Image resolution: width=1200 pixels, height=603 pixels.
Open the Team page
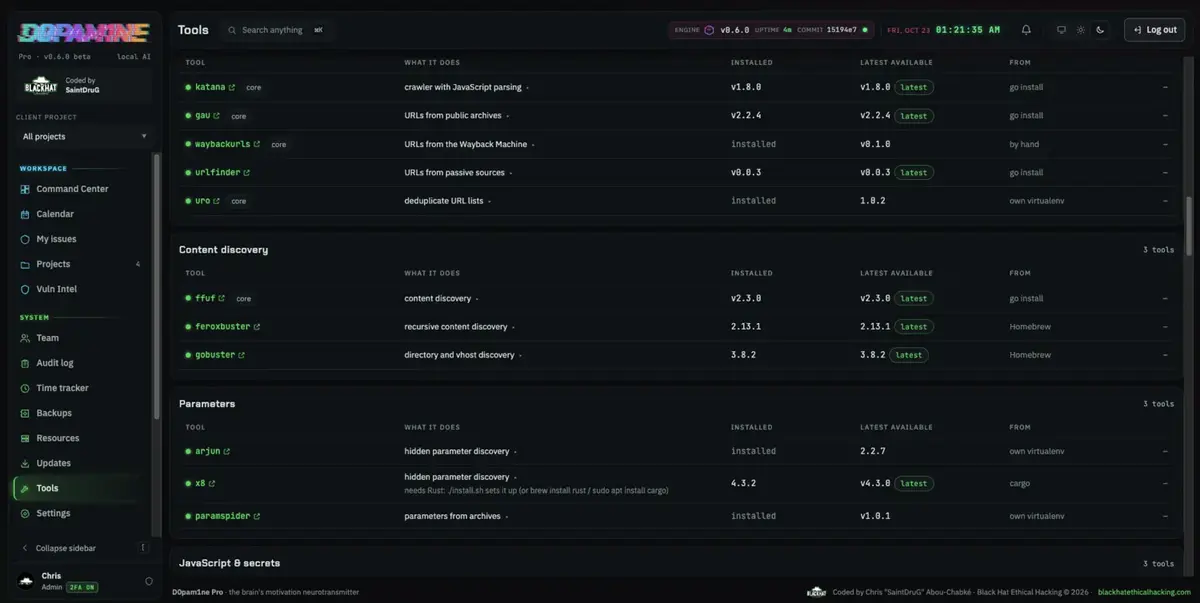point(81,338)
